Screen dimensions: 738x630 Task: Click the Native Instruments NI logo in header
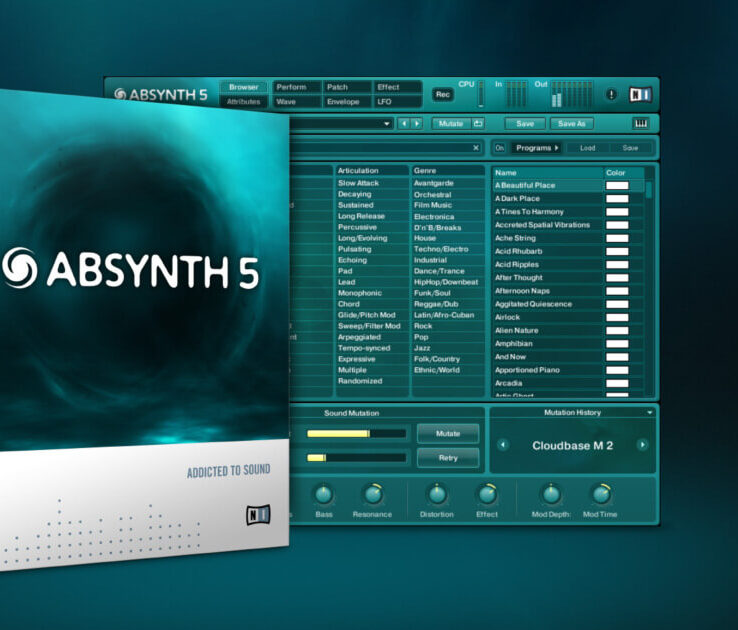point(641,95)
